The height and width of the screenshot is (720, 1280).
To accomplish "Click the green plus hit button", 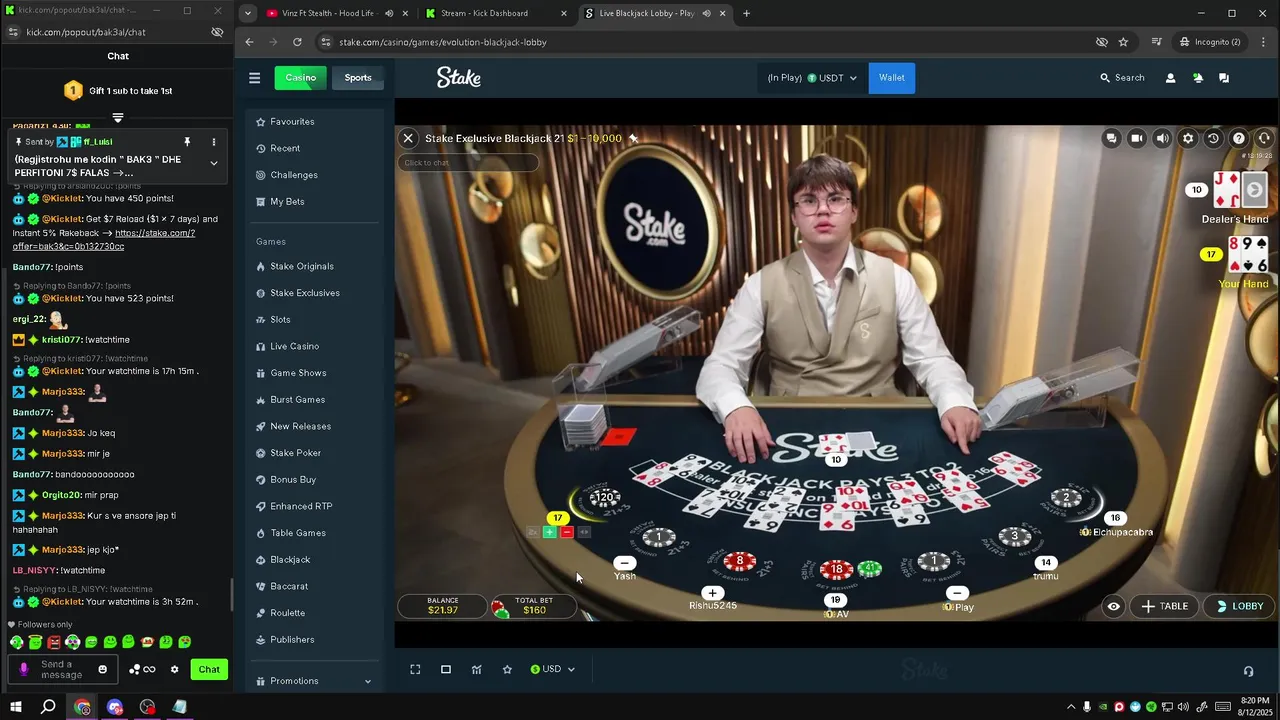I will [x=549, y=532].
